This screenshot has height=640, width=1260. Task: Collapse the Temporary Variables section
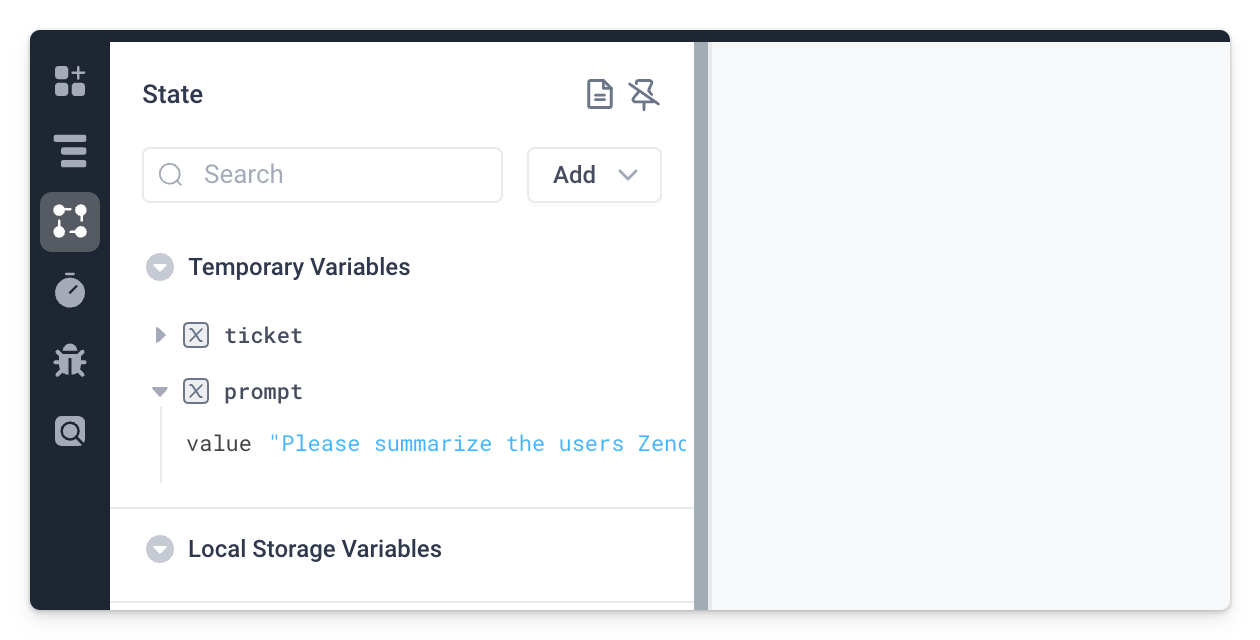tap(160, 267)
